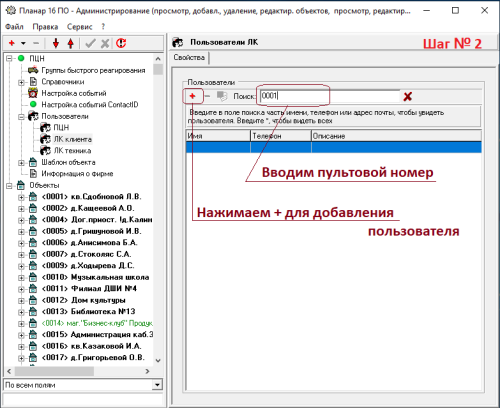Add a user with the red plus button
This screenshot has width=500, height=408.
pyautogui.click(x=192, y=96)
